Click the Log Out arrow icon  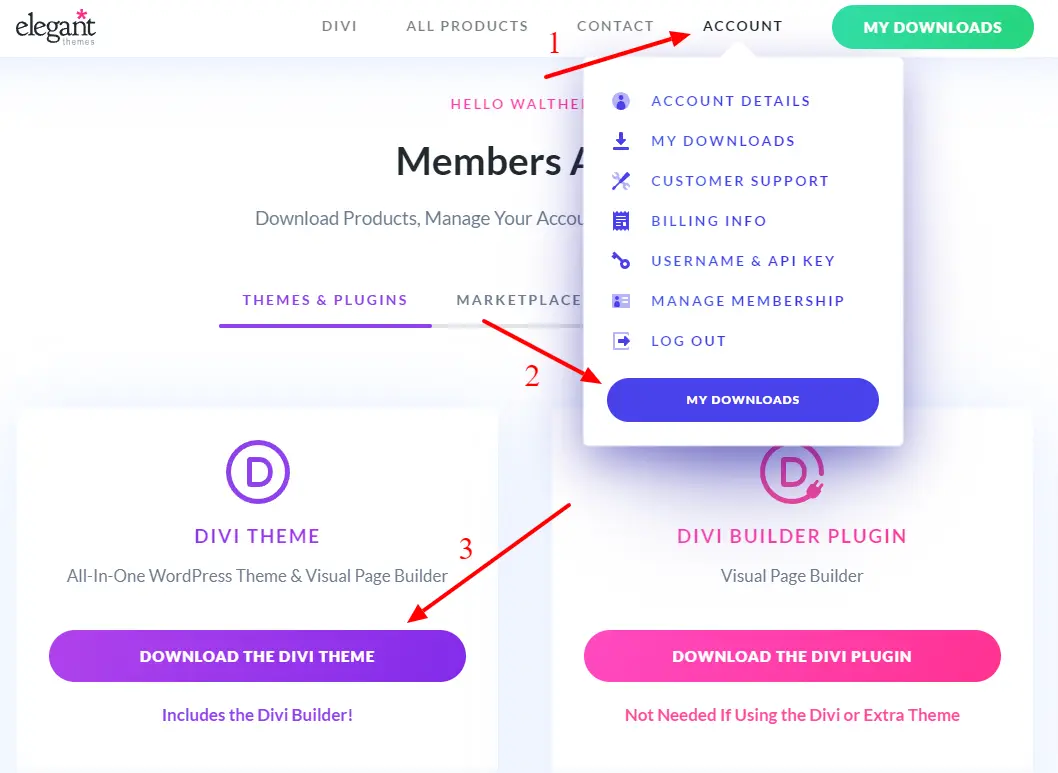point(621,341)
